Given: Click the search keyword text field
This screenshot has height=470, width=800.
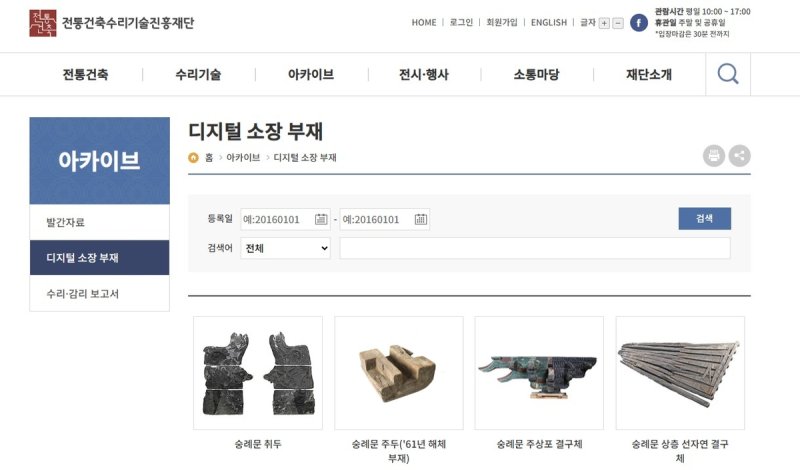Looking at the screenshot, I should pyautogui.click(x=535, y=249).
